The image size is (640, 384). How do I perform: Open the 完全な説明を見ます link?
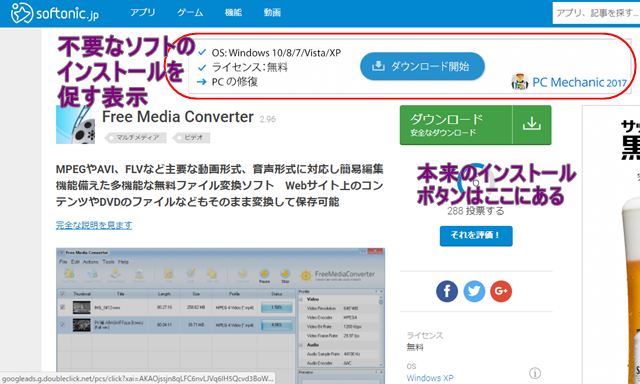click(x=94, y=225)
